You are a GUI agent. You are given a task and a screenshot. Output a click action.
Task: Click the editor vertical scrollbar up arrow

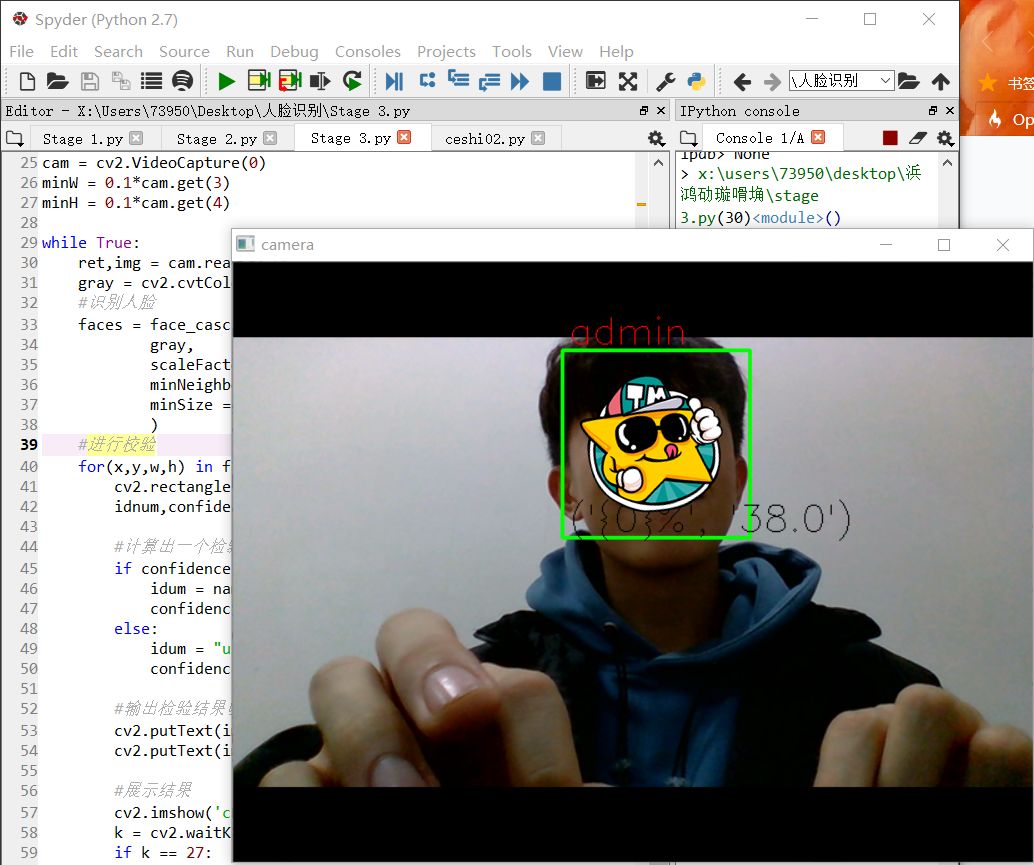[x=657, y=162]
